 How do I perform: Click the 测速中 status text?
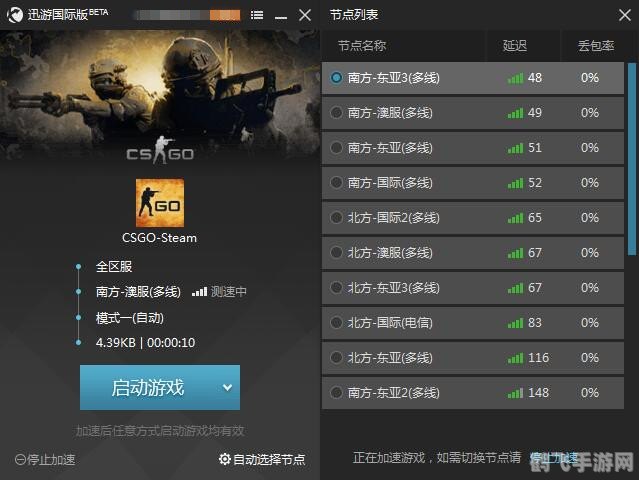click(229, 292)
